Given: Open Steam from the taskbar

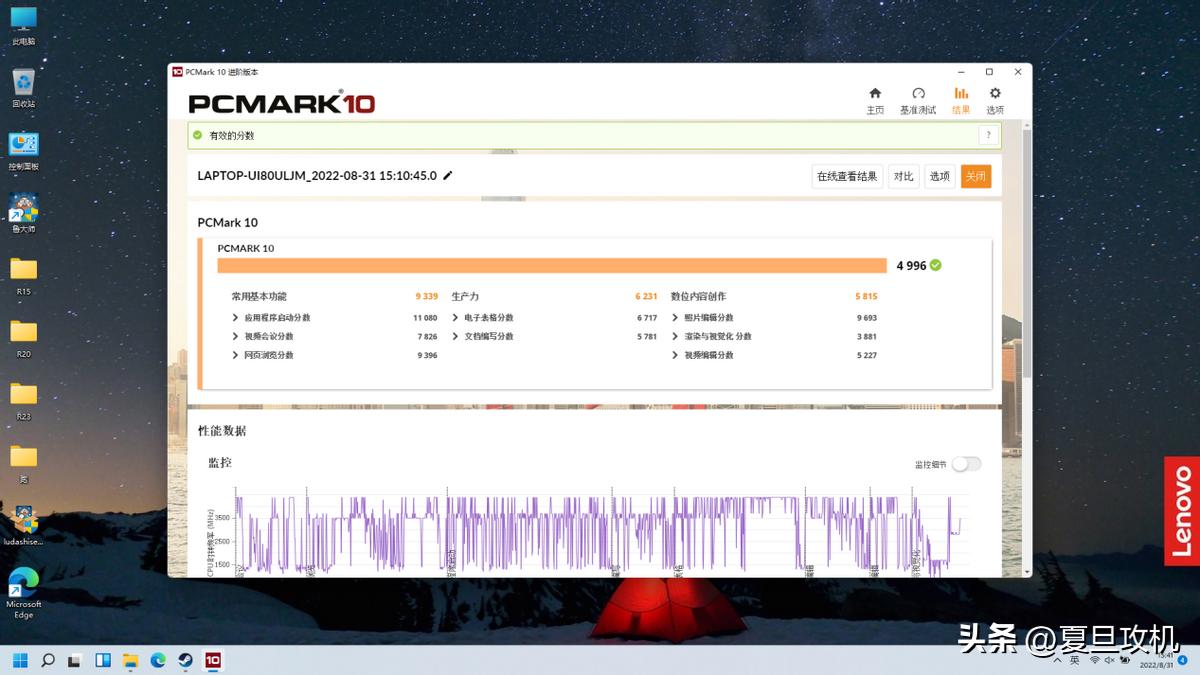Looking at the screenshot, I should coord(185,660).
